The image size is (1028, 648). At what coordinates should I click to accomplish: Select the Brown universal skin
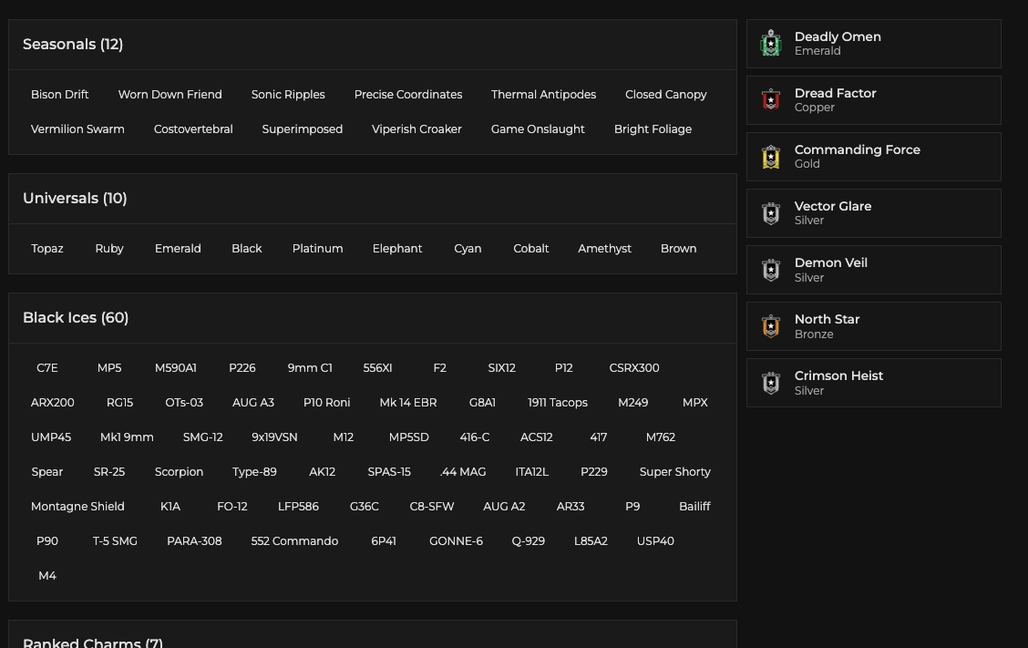point(679,249)
